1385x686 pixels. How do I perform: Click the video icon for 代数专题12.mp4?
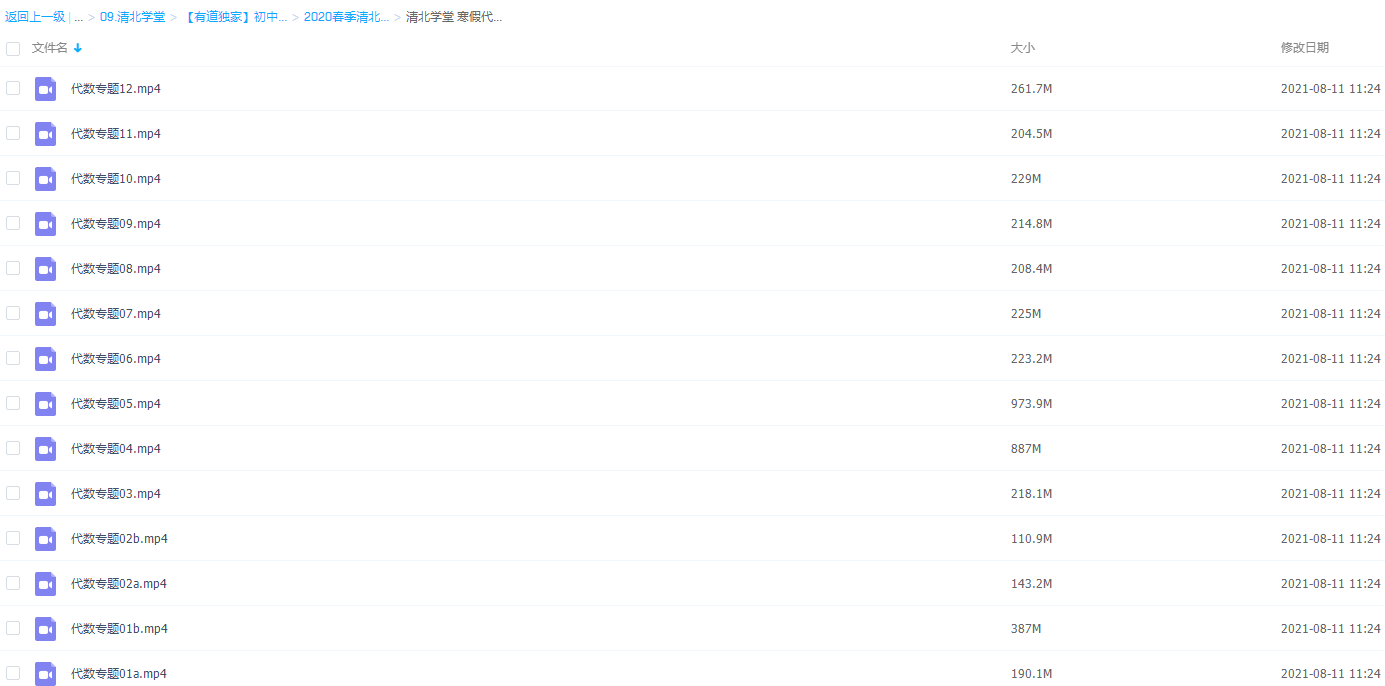click(45, 89)
